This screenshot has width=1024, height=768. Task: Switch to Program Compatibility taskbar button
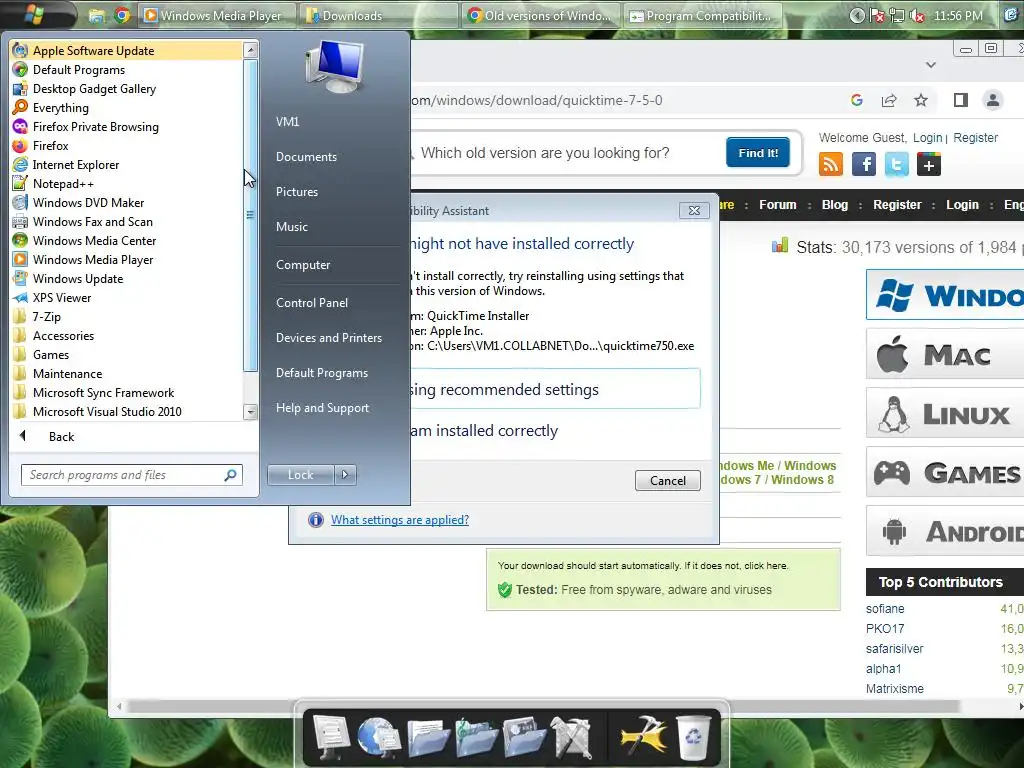701,15
